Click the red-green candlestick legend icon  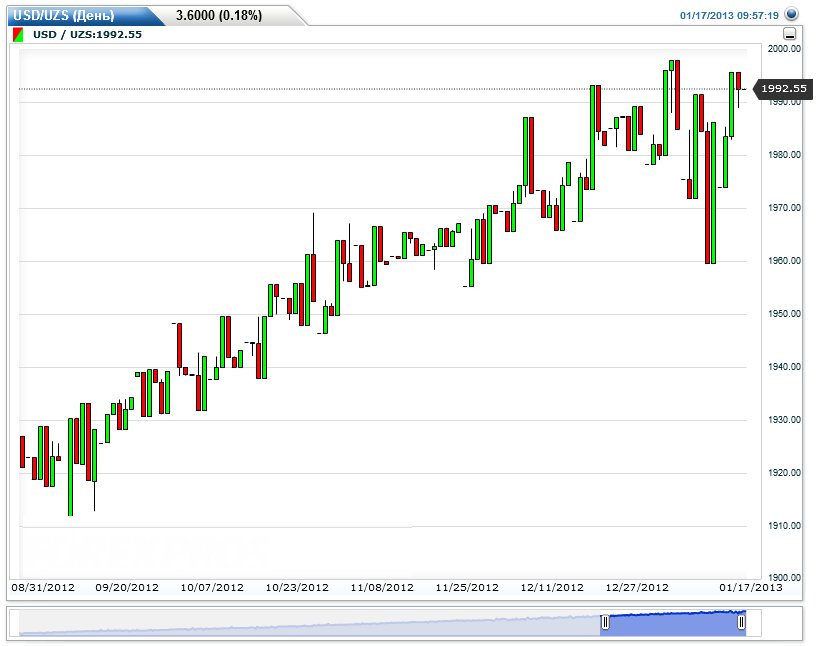click(18, 35)
